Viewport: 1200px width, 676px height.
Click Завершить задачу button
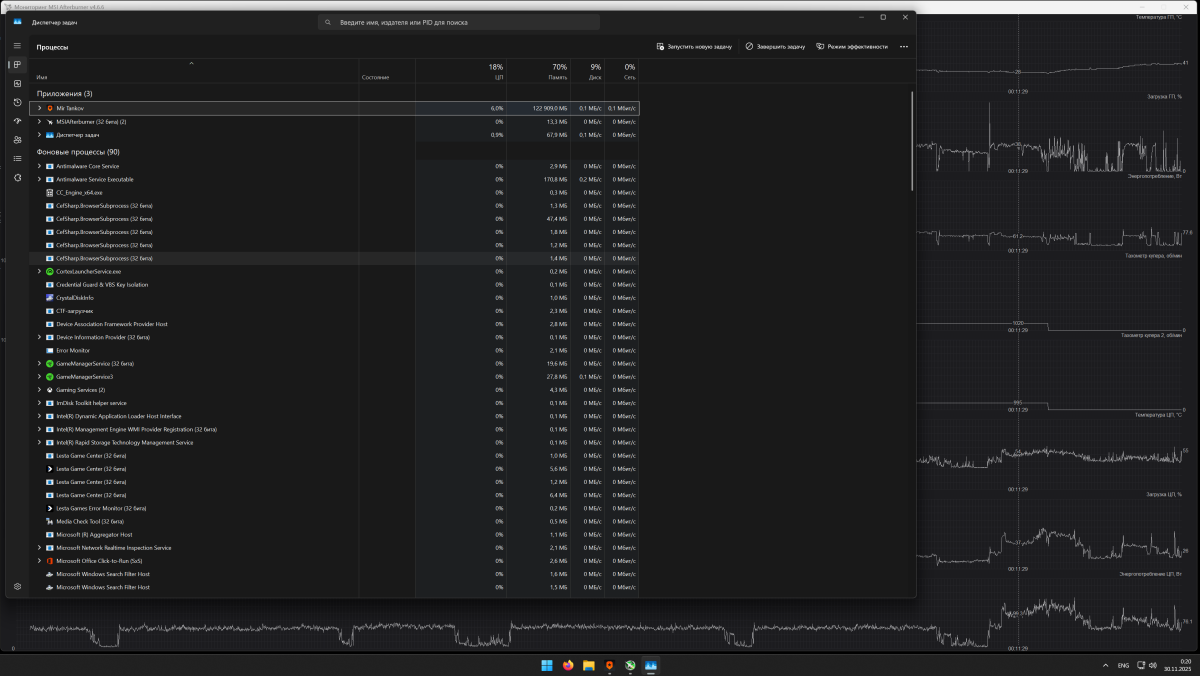click(775, 46)
